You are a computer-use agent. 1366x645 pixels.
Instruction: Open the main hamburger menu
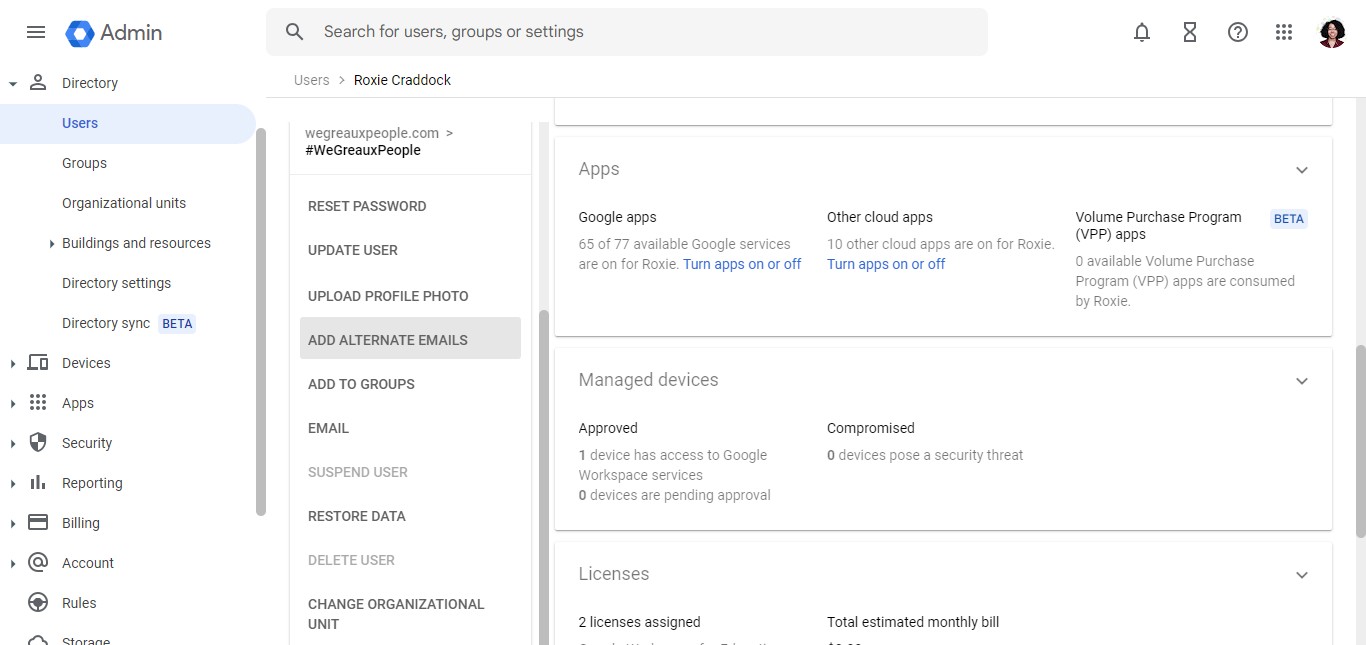coord(36,32)
